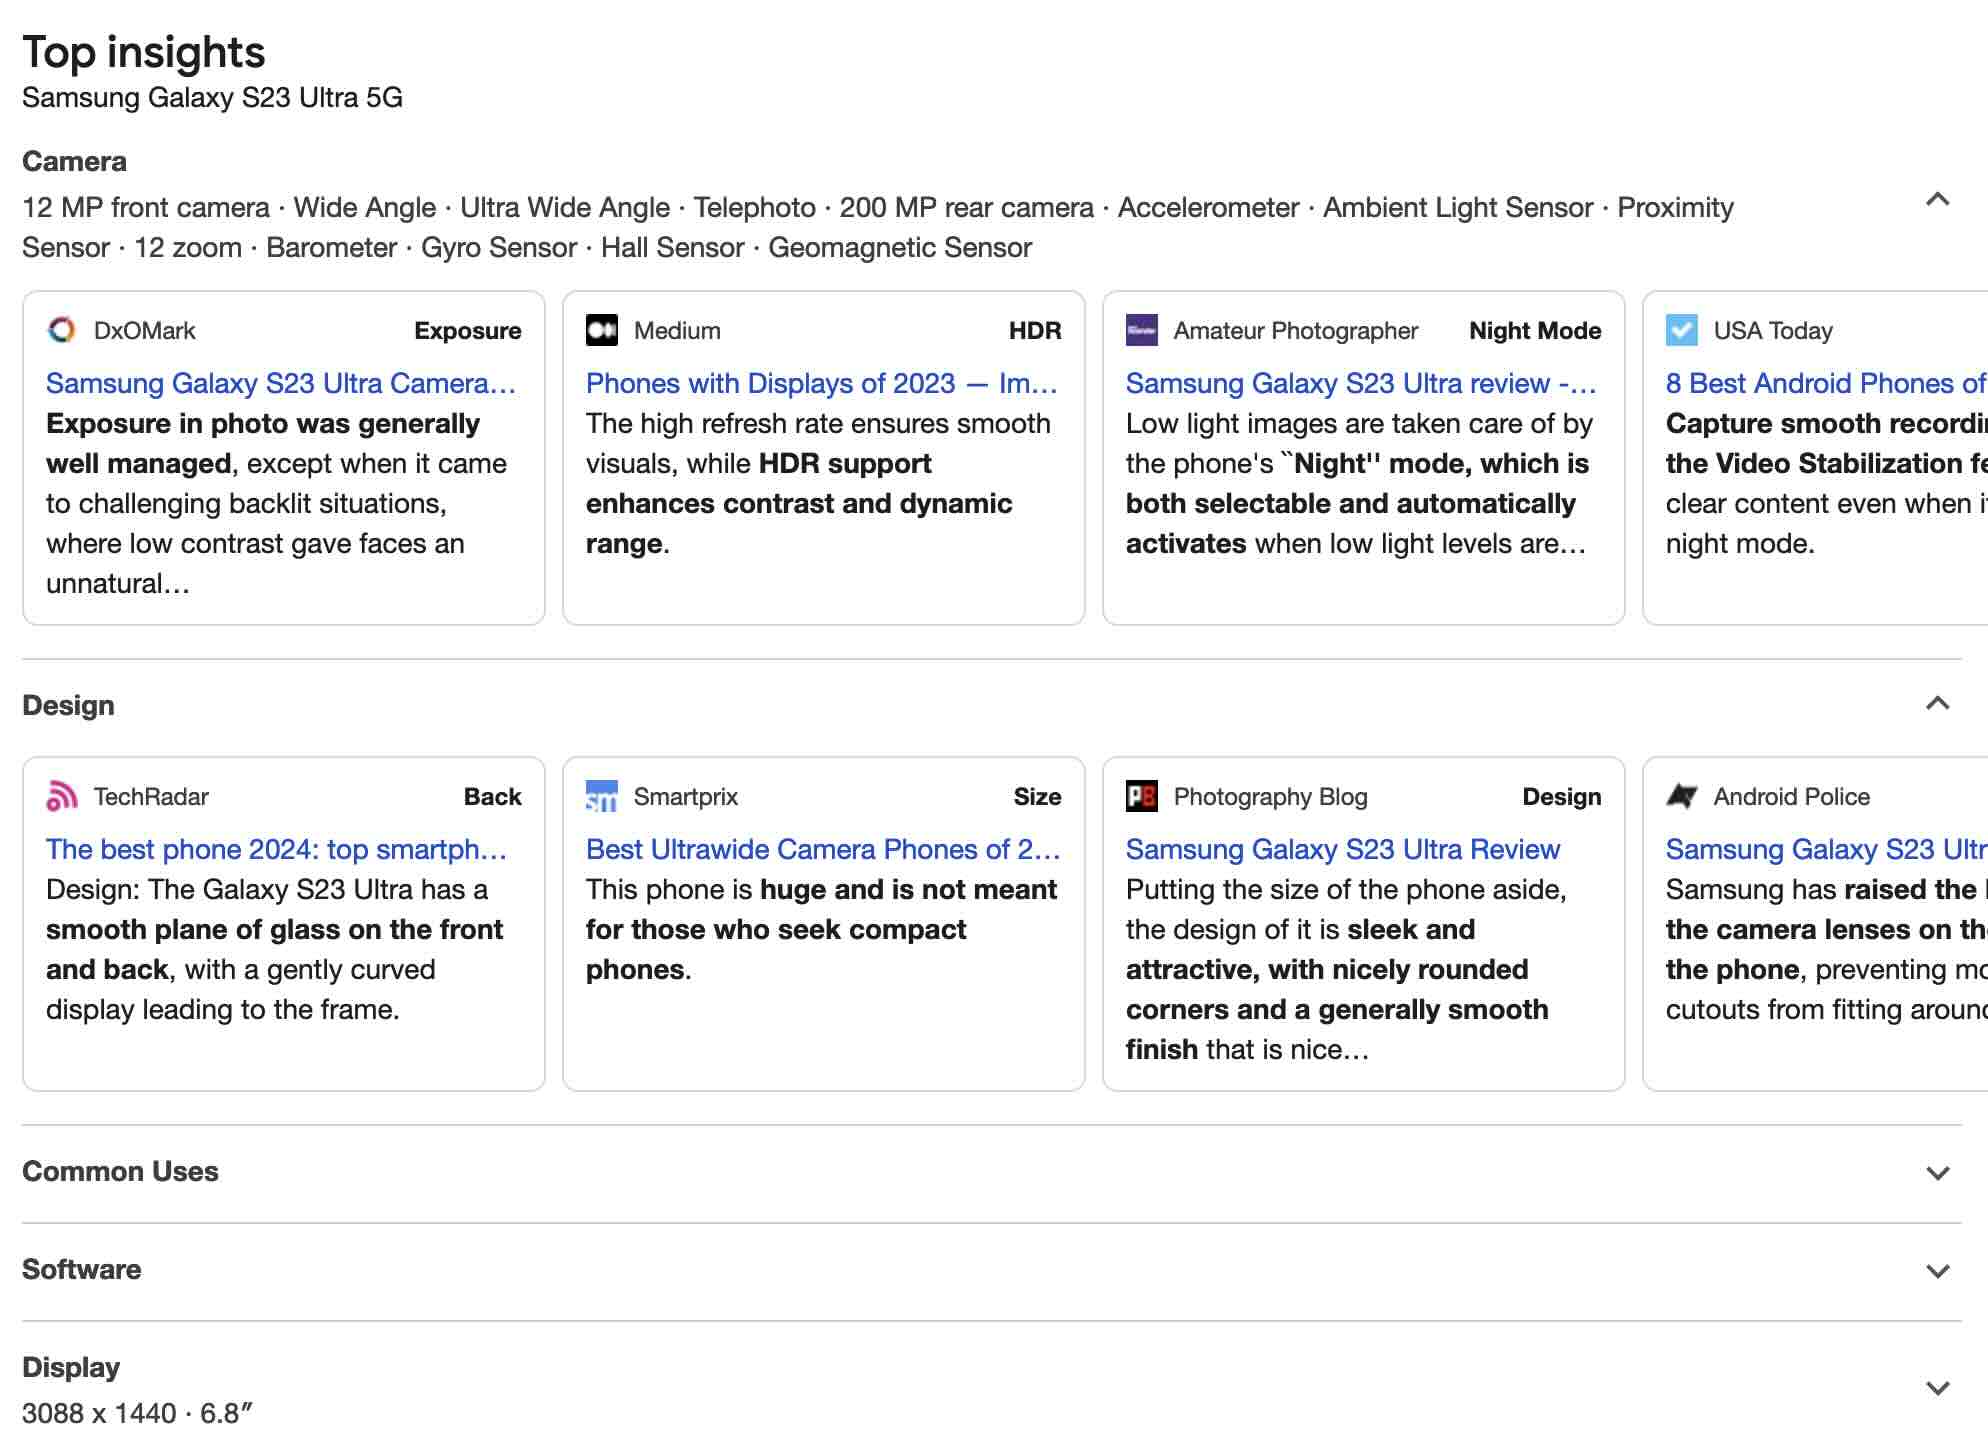
Task: Open Best Ultrawide Camera Phones link
Action: tap(823, 849)
